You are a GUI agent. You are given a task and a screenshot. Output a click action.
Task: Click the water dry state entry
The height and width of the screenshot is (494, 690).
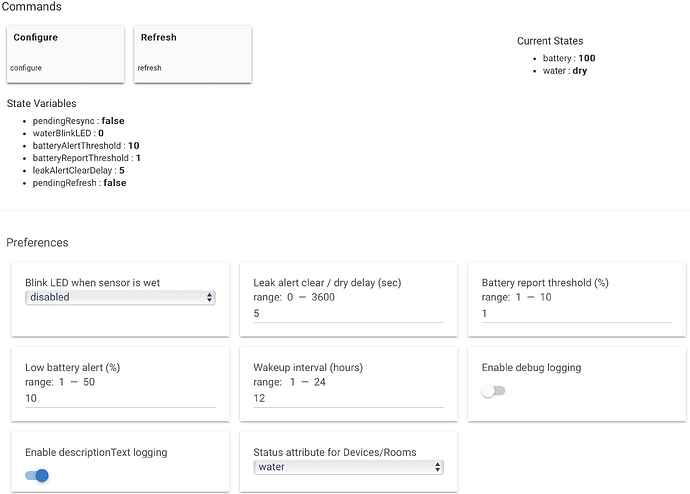coord(565,71)
